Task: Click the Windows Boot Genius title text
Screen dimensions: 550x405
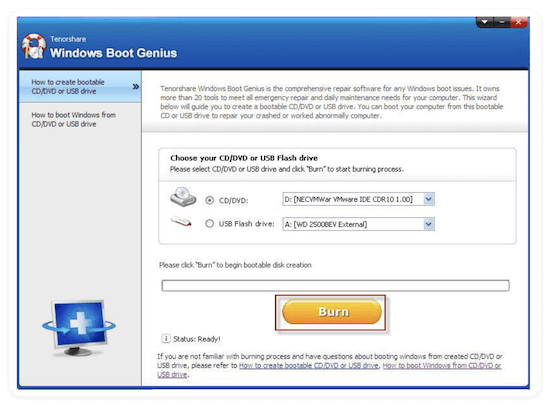Action: tap(113, 53)
